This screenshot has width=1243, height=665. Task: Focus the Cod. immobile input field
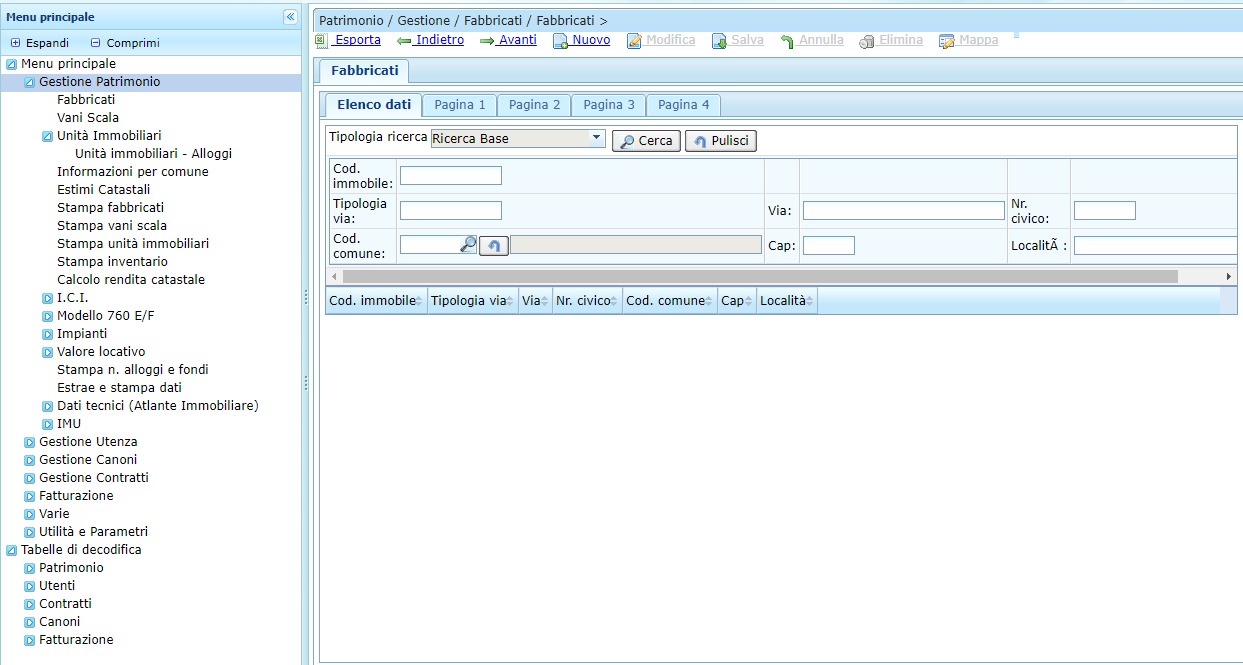451,176
